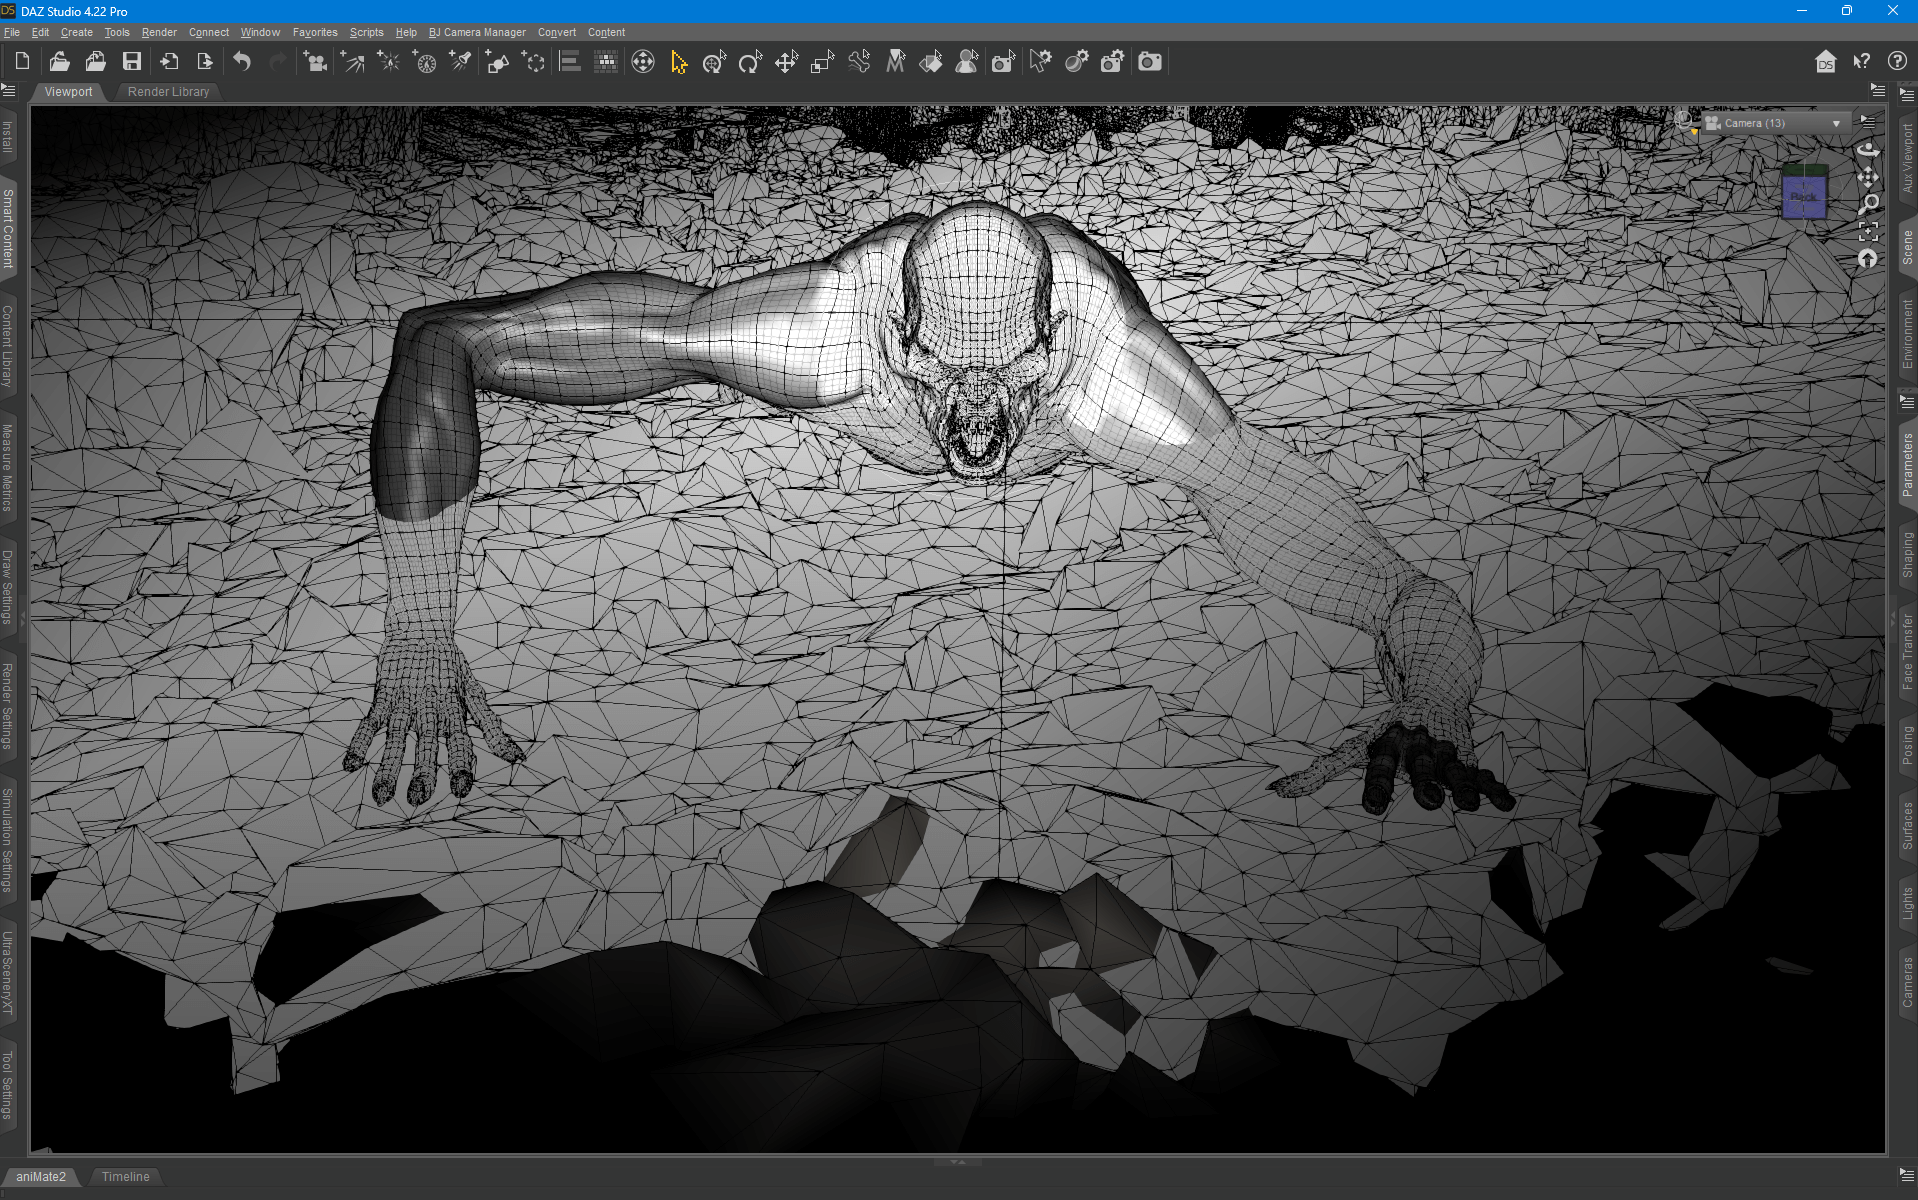Image resolution: width=1918 pixels, height=1200 pixels.
Task: Undo the last action
Action: (x=242, y=62)
